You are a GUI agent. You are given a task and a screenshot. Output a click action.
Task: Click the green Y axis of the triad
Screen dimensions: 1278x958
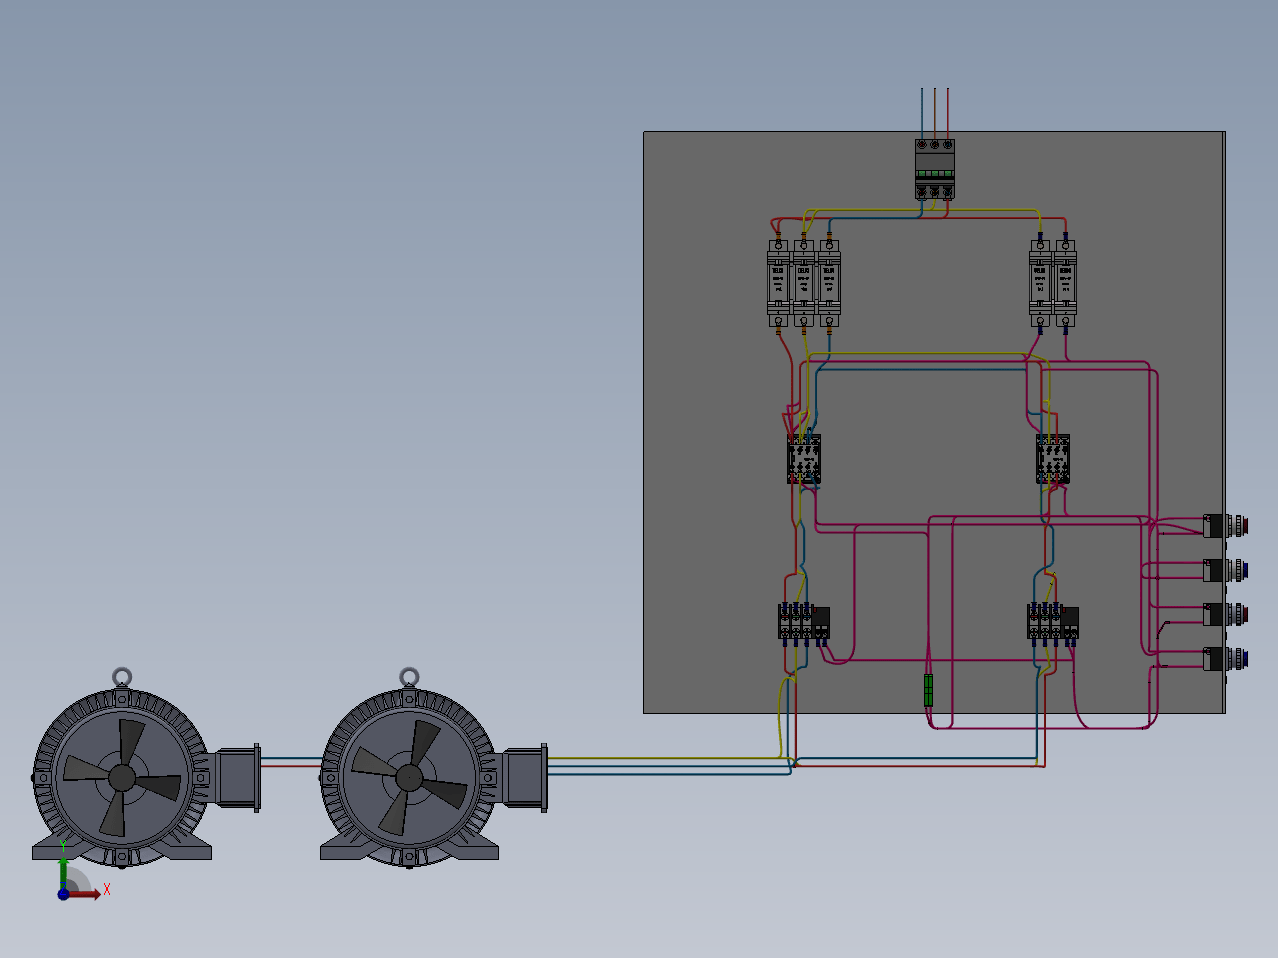tap(63, 872)
